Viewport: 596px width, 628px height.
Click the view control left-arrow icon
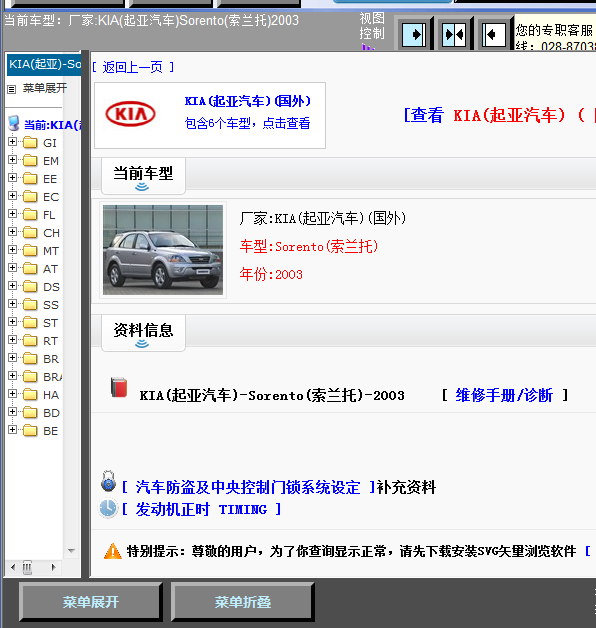494,34
